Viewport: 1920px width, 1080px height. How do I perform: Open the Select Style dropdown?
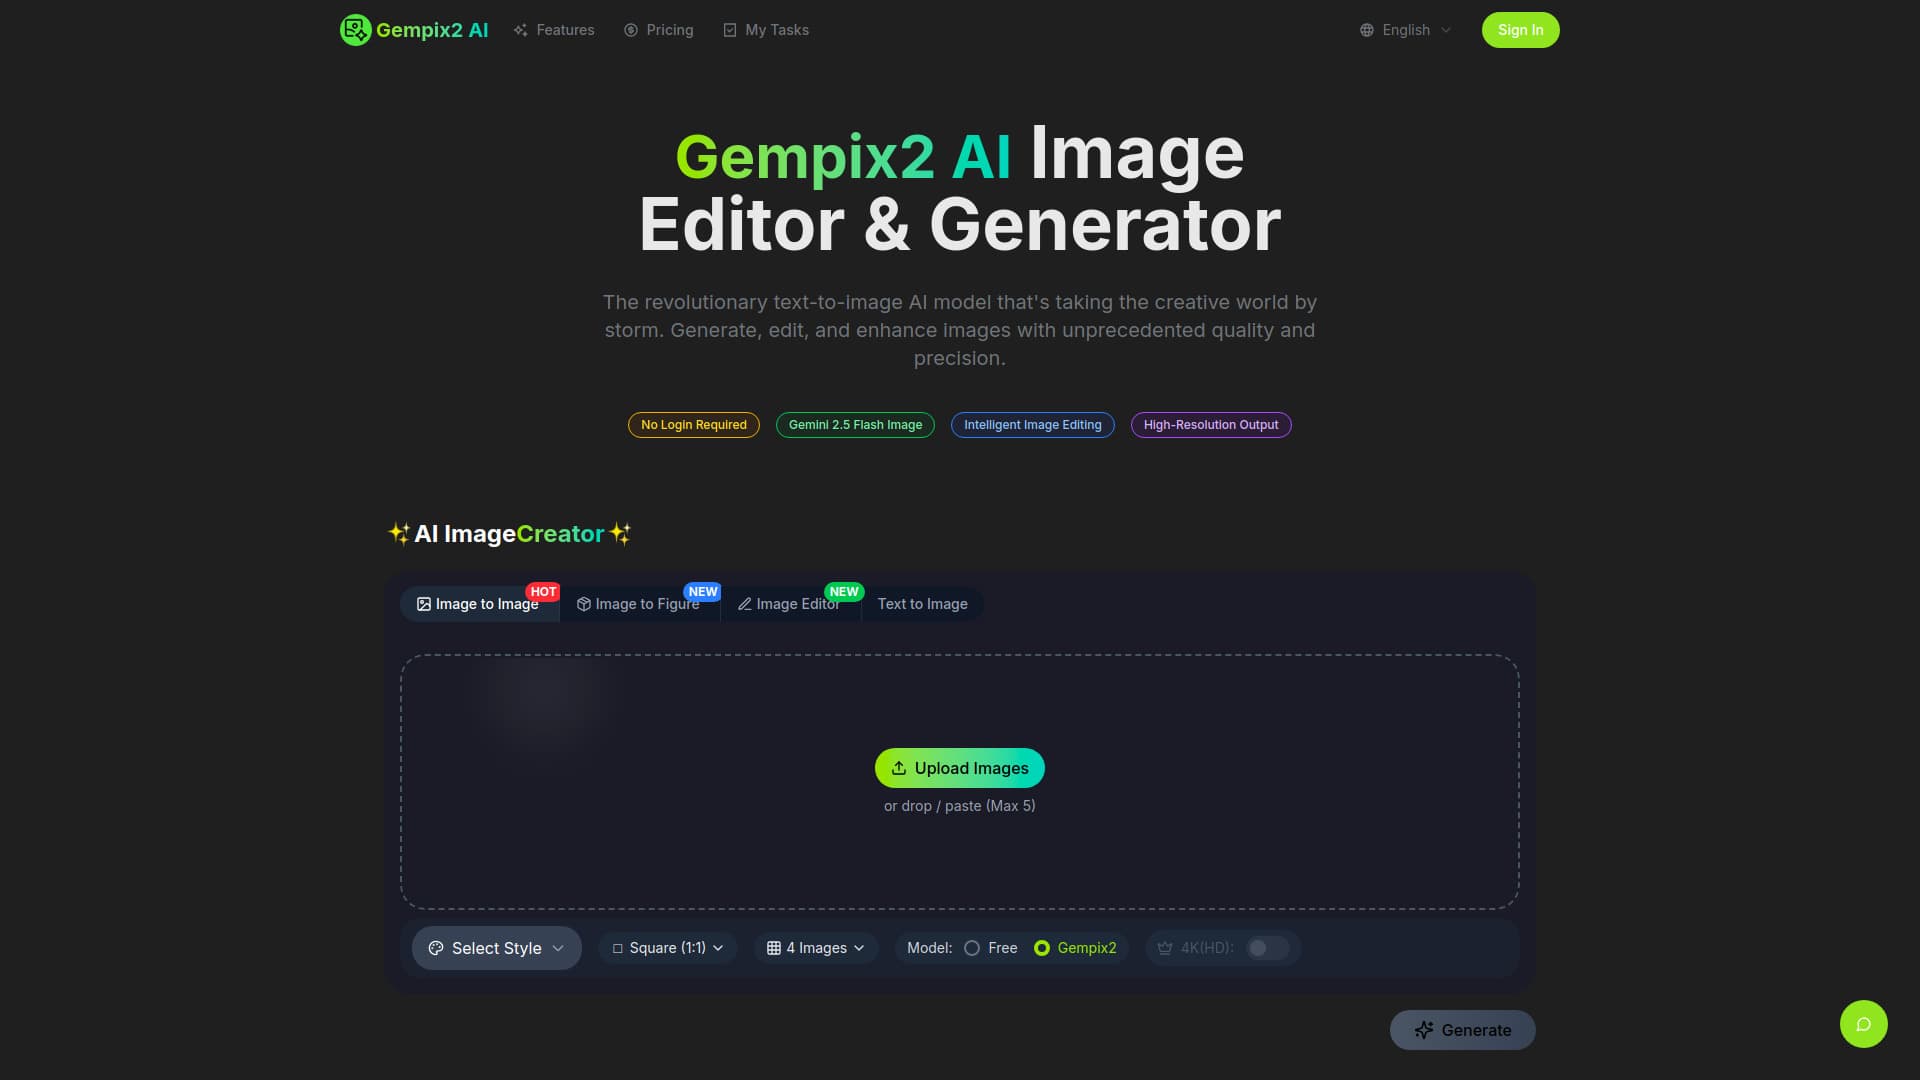click(496, 947)
